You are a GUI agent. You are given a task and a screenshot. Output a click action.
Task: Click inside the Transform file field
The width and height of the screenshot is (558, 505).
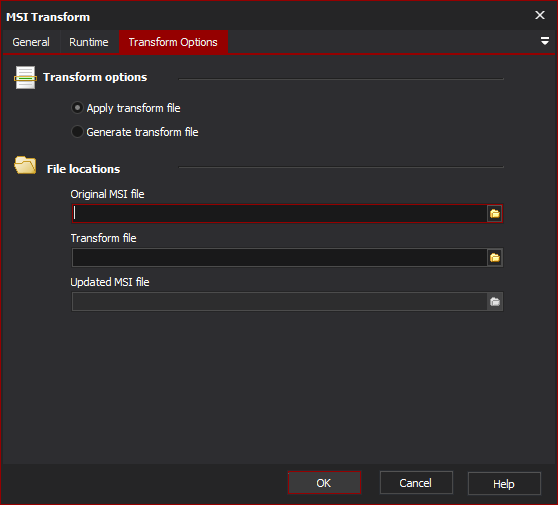tap(279, 258)
